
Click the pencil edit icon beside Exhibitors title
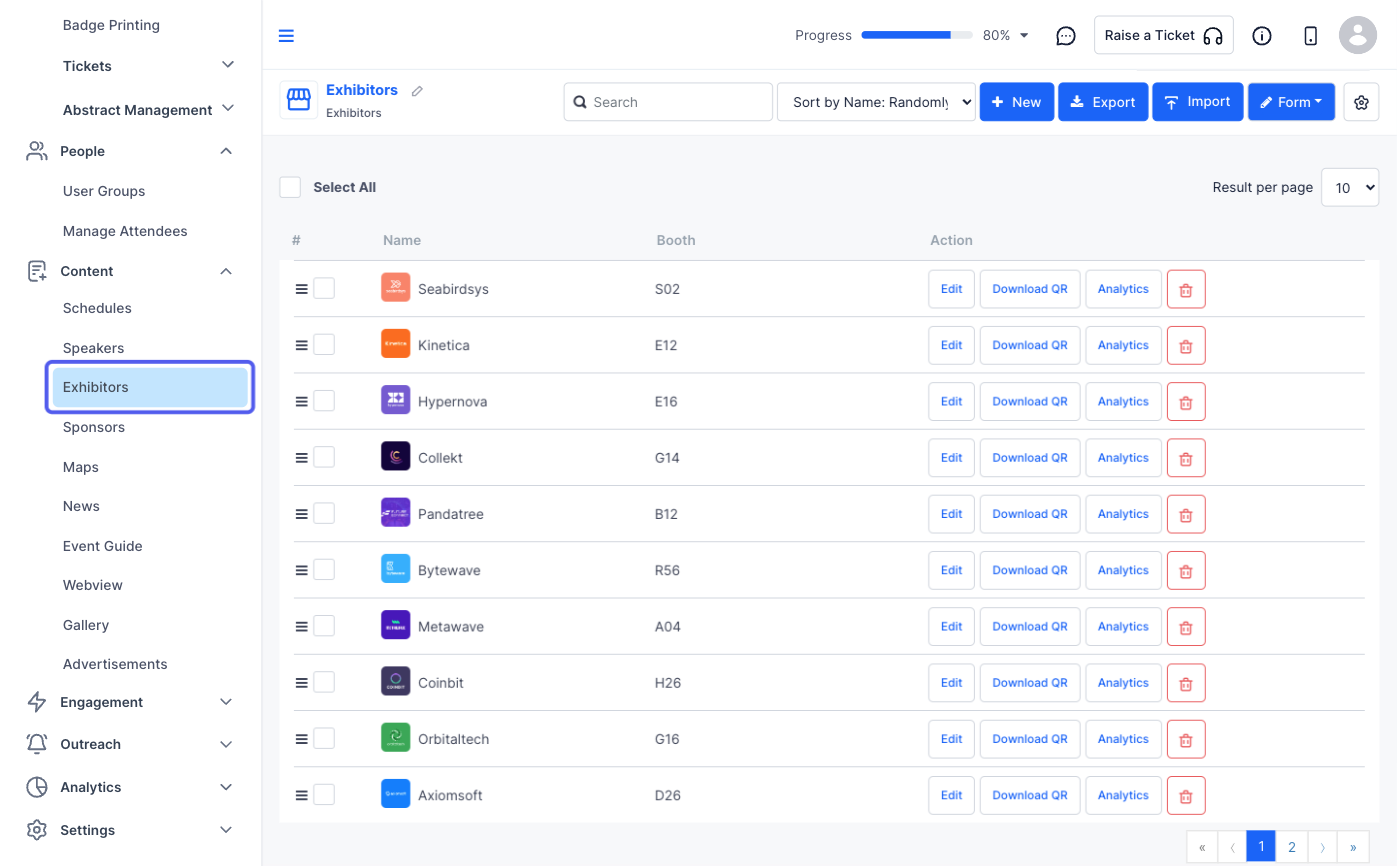[417, 91]
